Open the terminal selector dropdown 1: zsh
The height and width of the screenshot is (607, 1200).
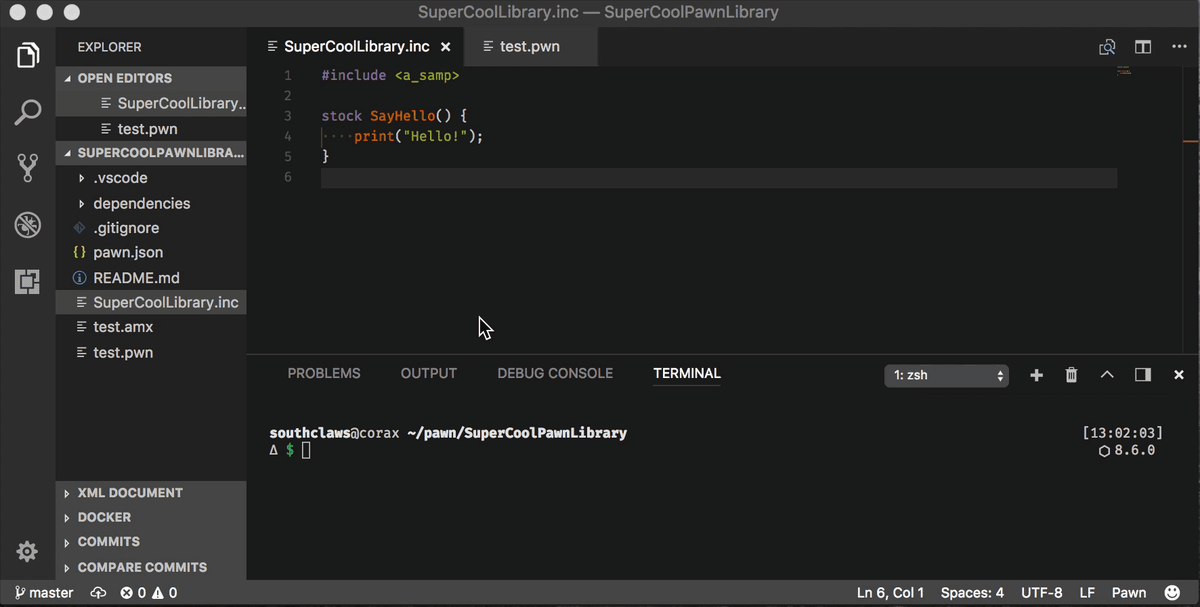pos(946,376)
